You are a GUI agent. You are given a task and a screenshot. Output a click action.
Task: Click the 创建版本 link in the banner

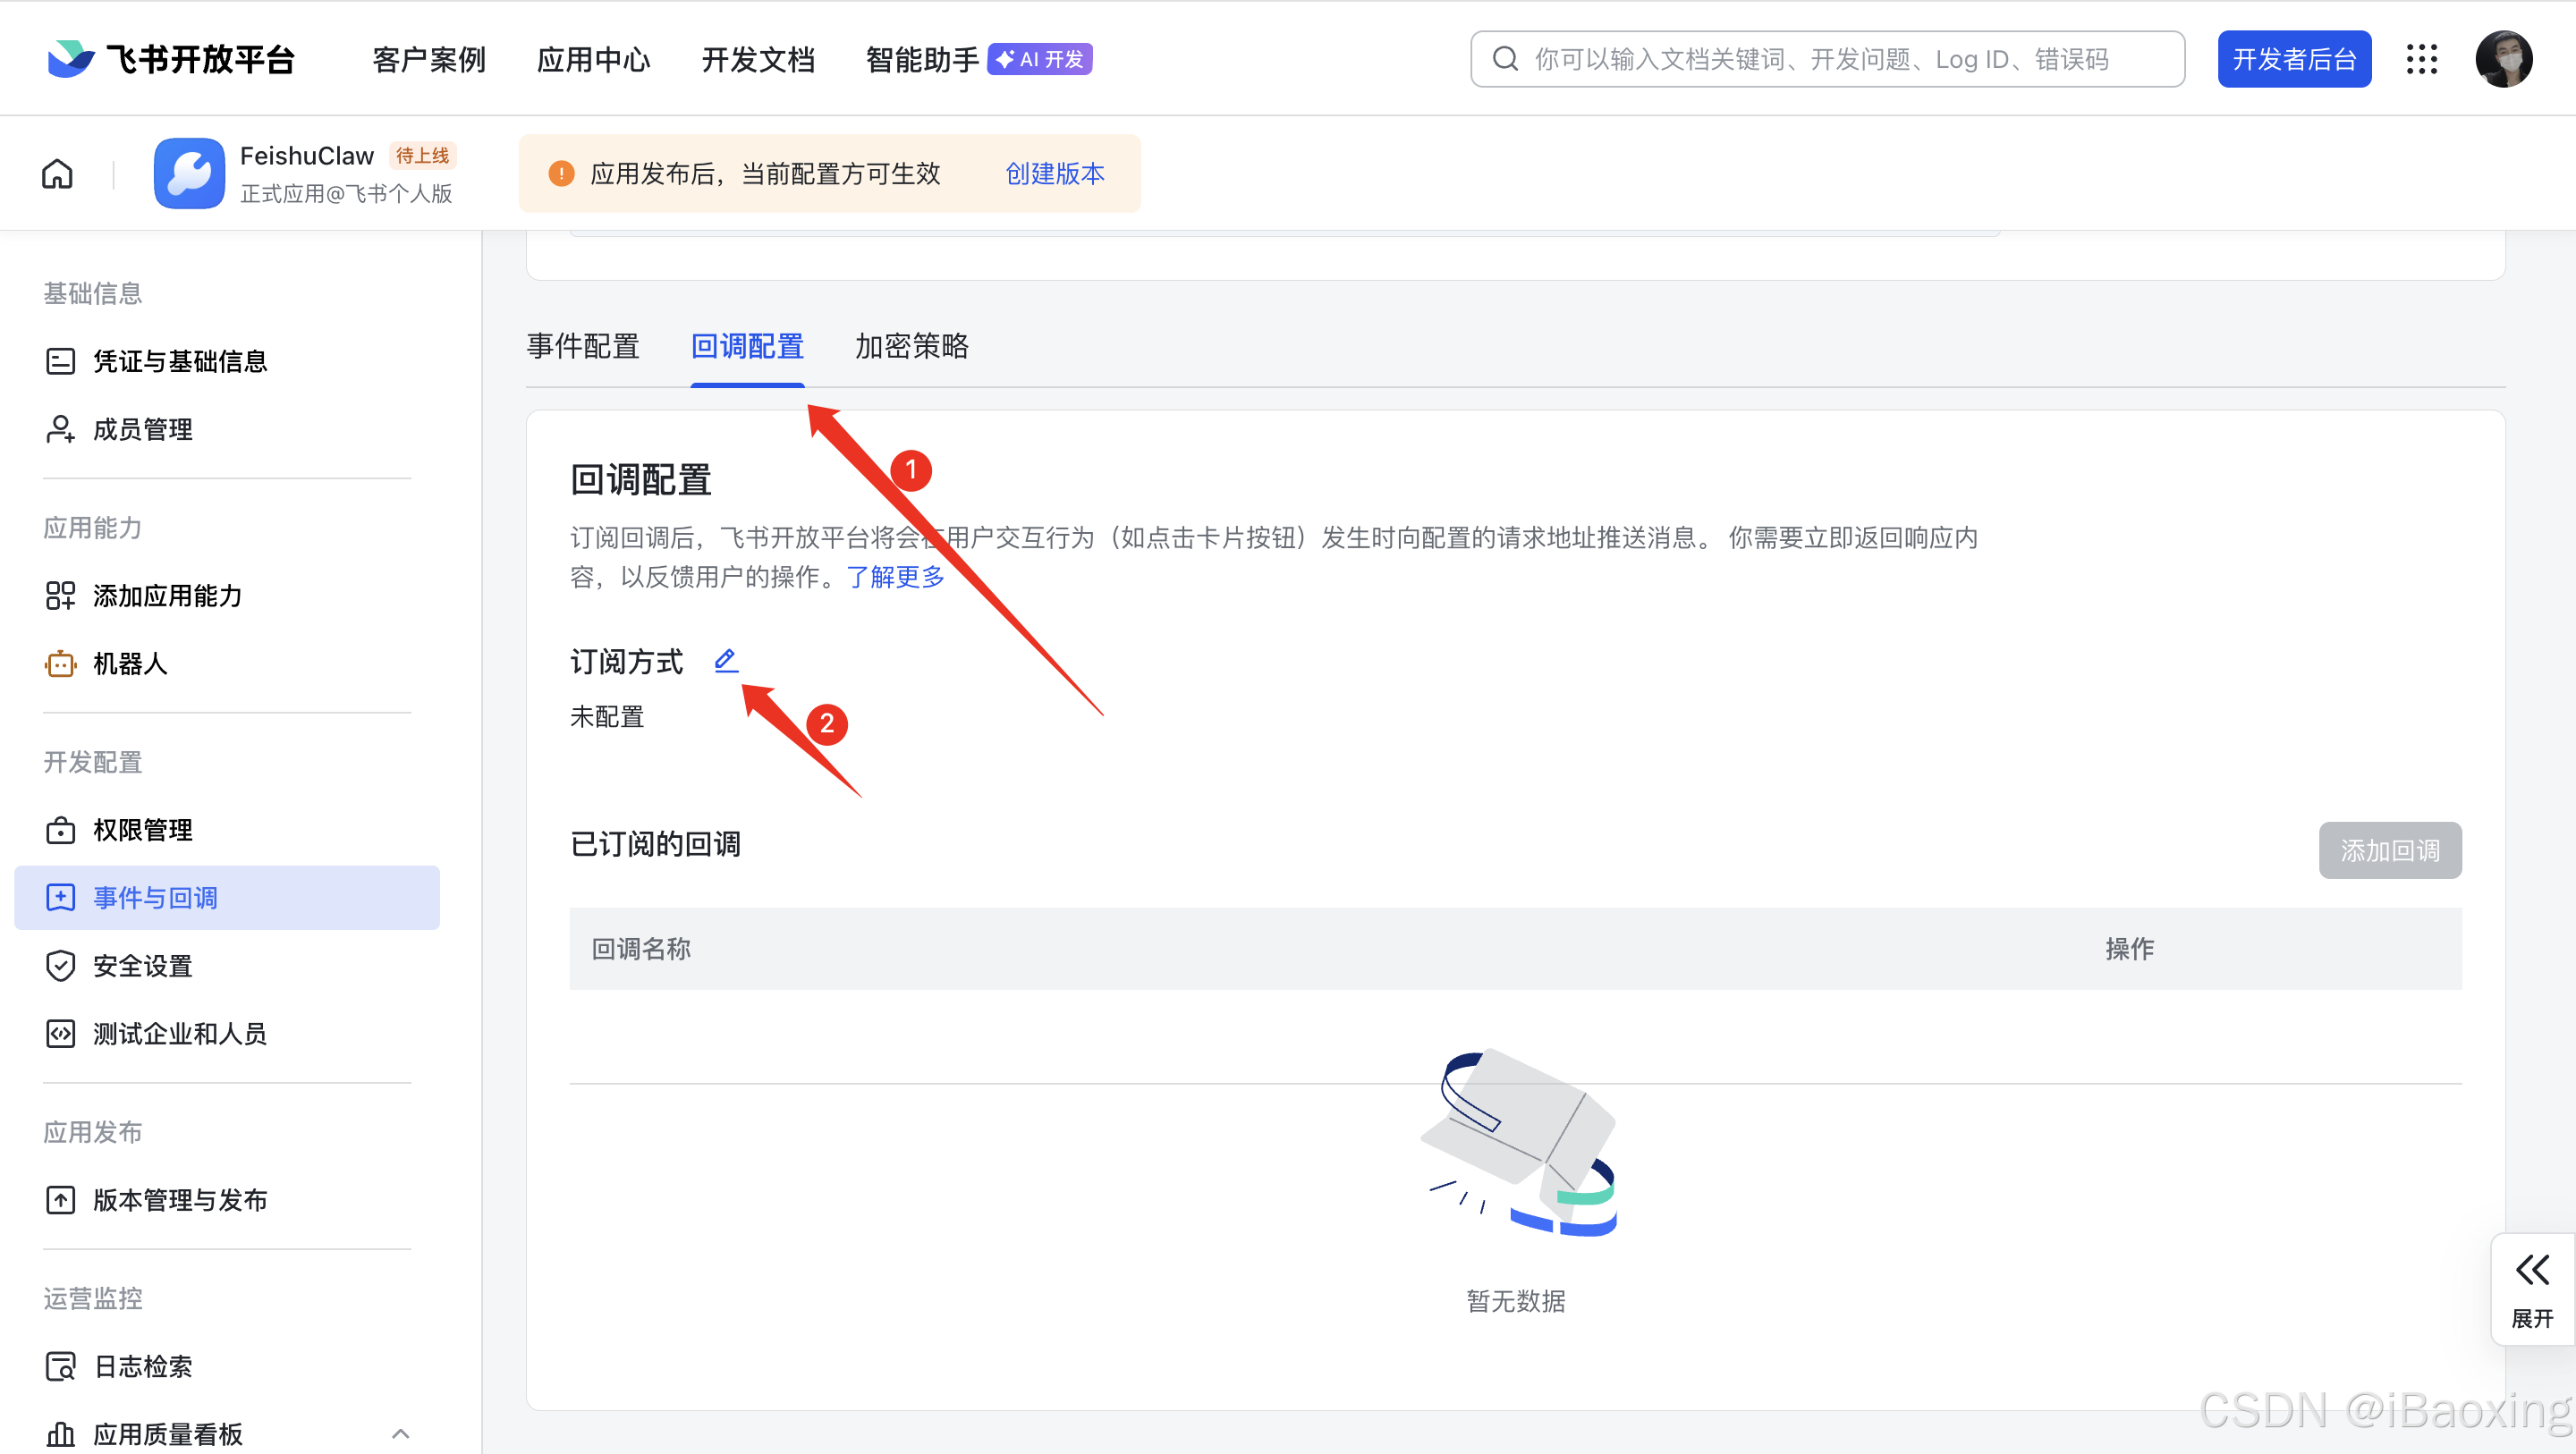point(1054,173)
